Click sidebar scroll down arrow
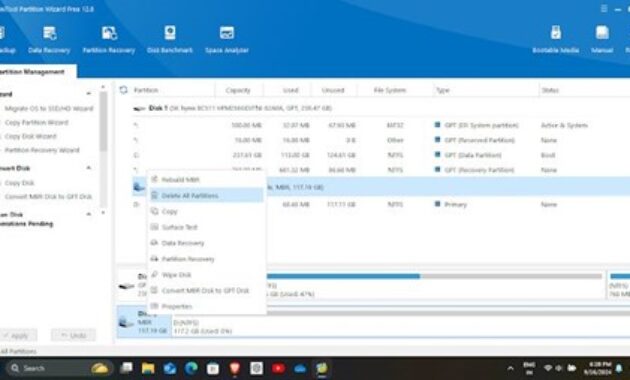The height and width of the screenshot is (380, 630). pyautogui.click(x=103, y=212)
